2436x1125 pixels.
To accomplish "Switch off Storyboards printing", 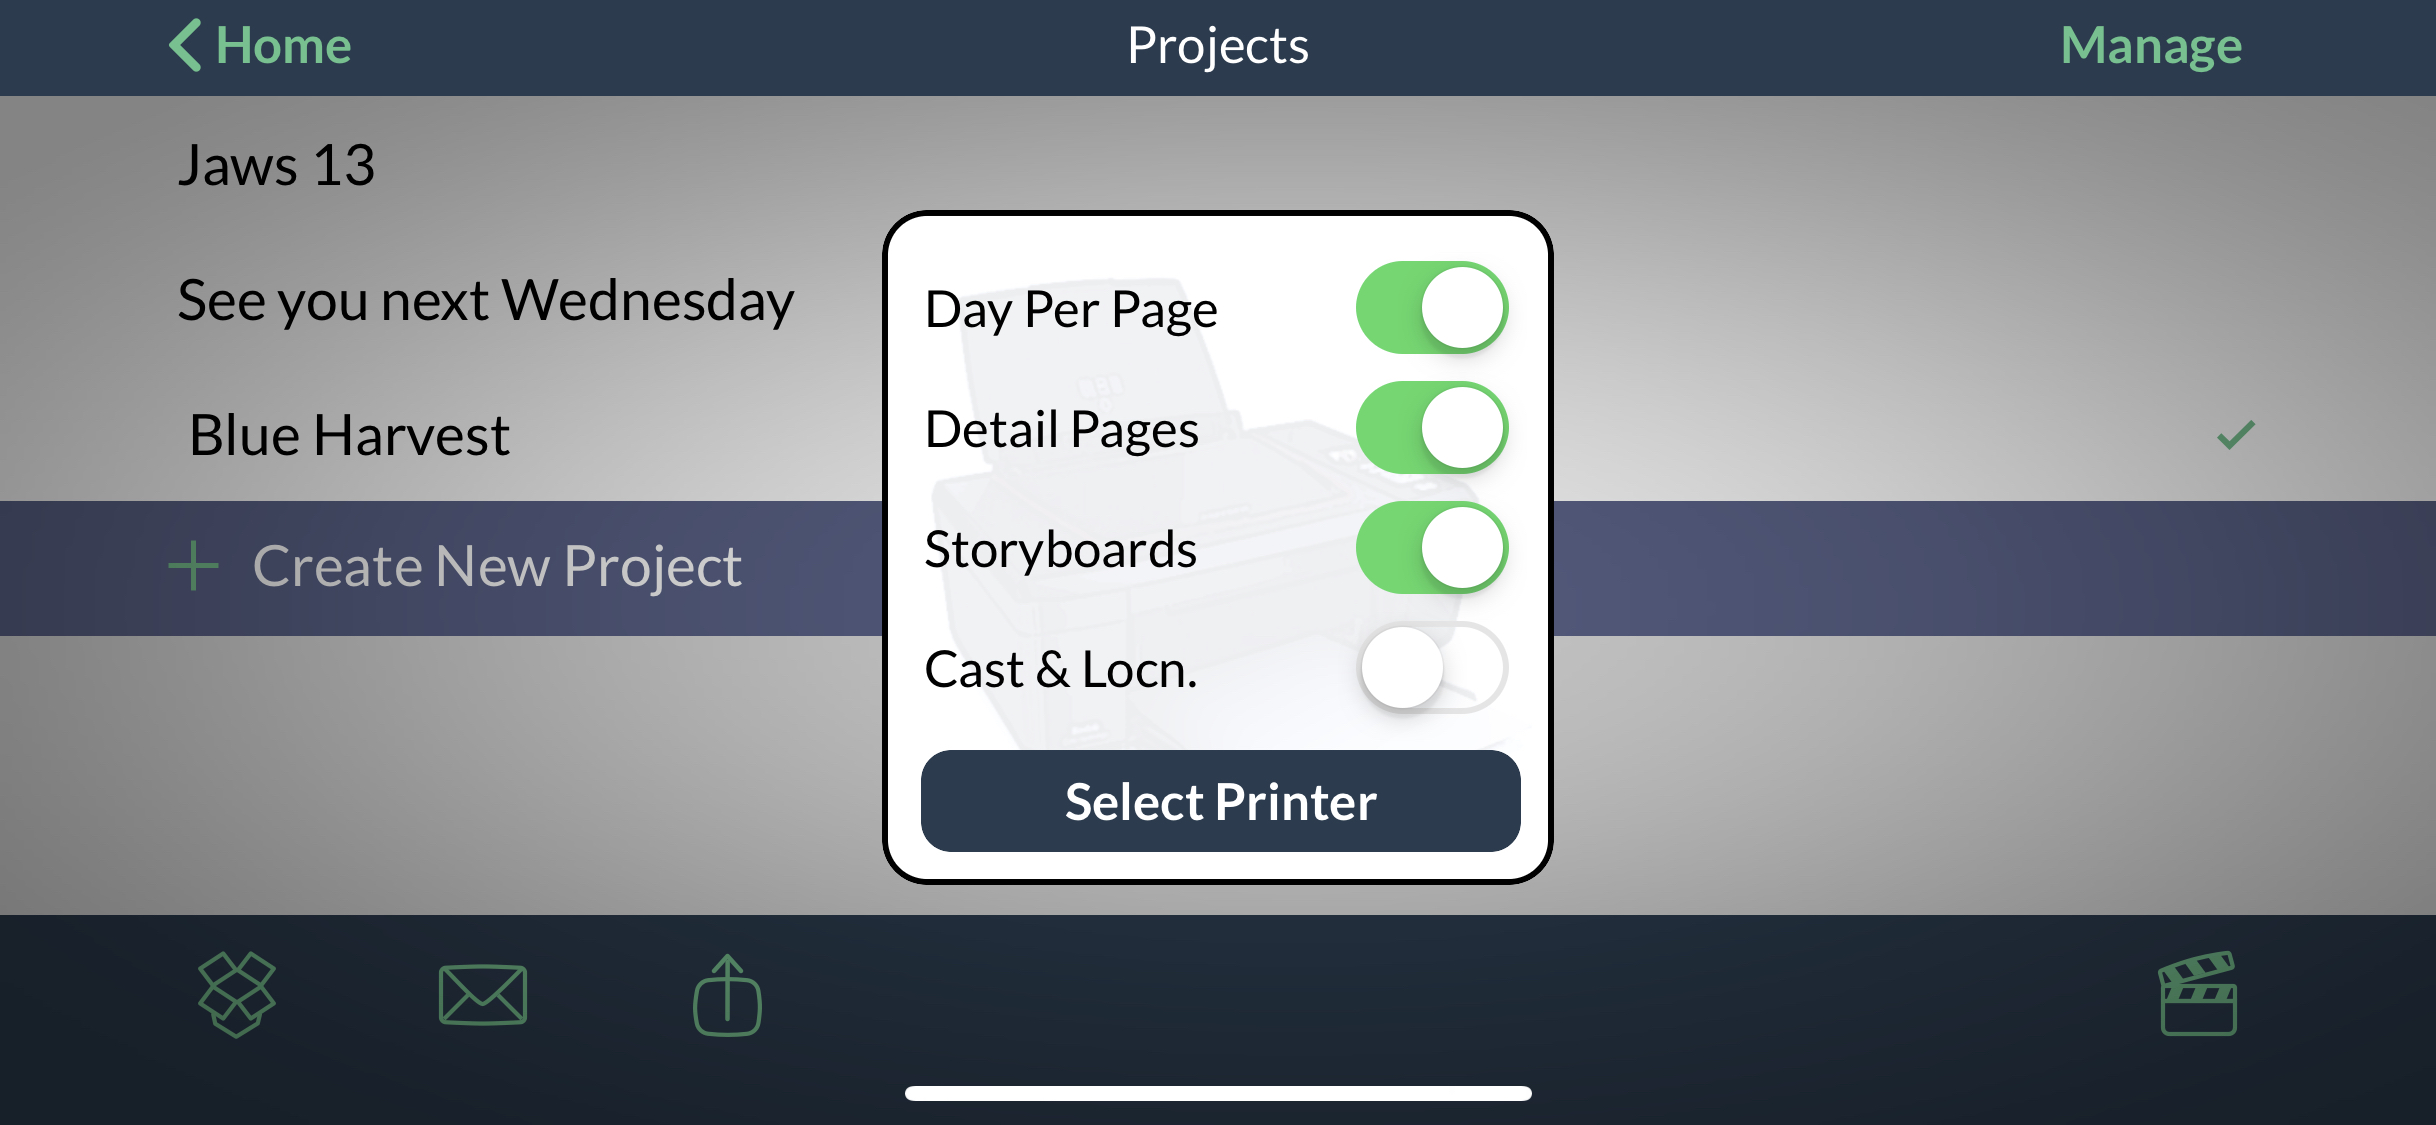I will point(1431,548).
